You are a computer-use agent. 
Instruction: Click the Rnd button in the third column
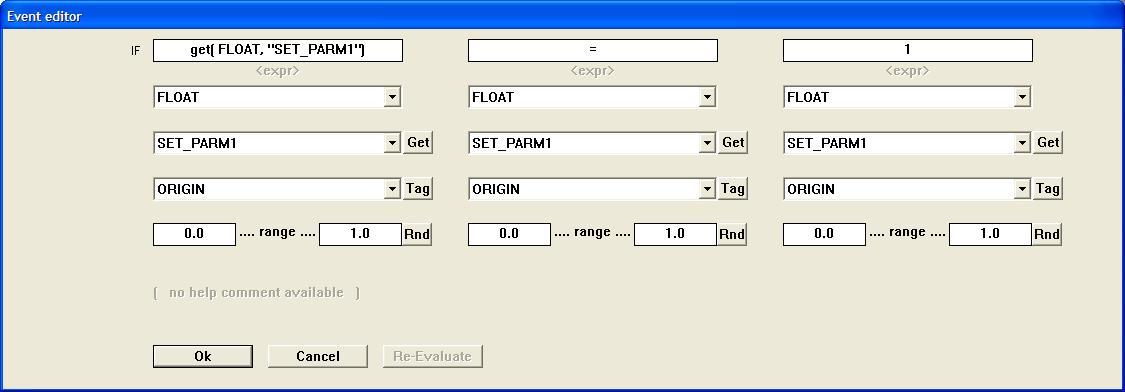[x=1047, y=234]
